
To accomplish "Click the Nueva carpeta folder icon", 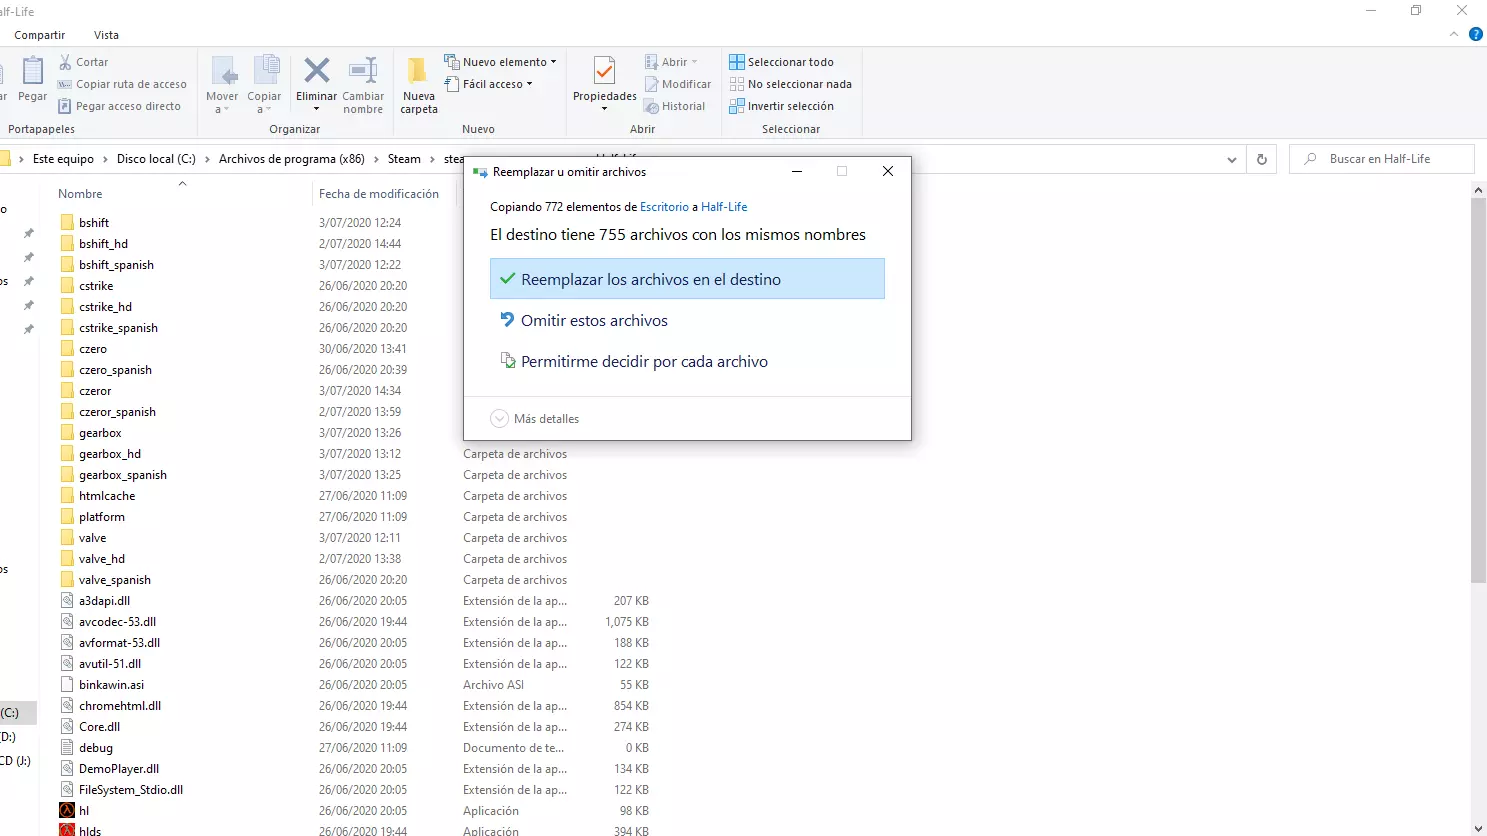I will tap(418, 71).
